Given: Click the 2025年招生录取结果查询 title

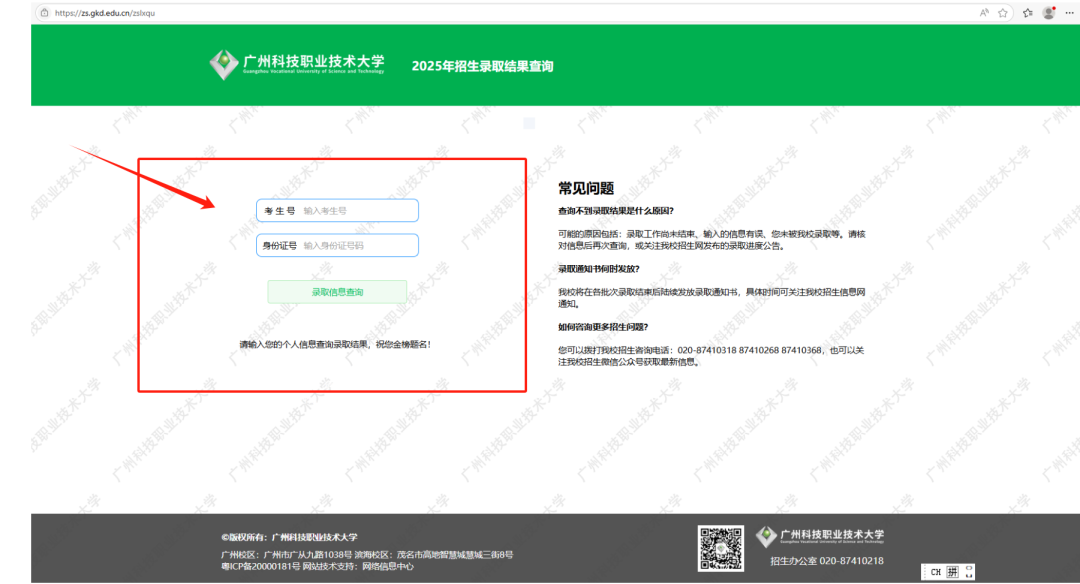Looking at the screenshot, I should coord(483,66).
